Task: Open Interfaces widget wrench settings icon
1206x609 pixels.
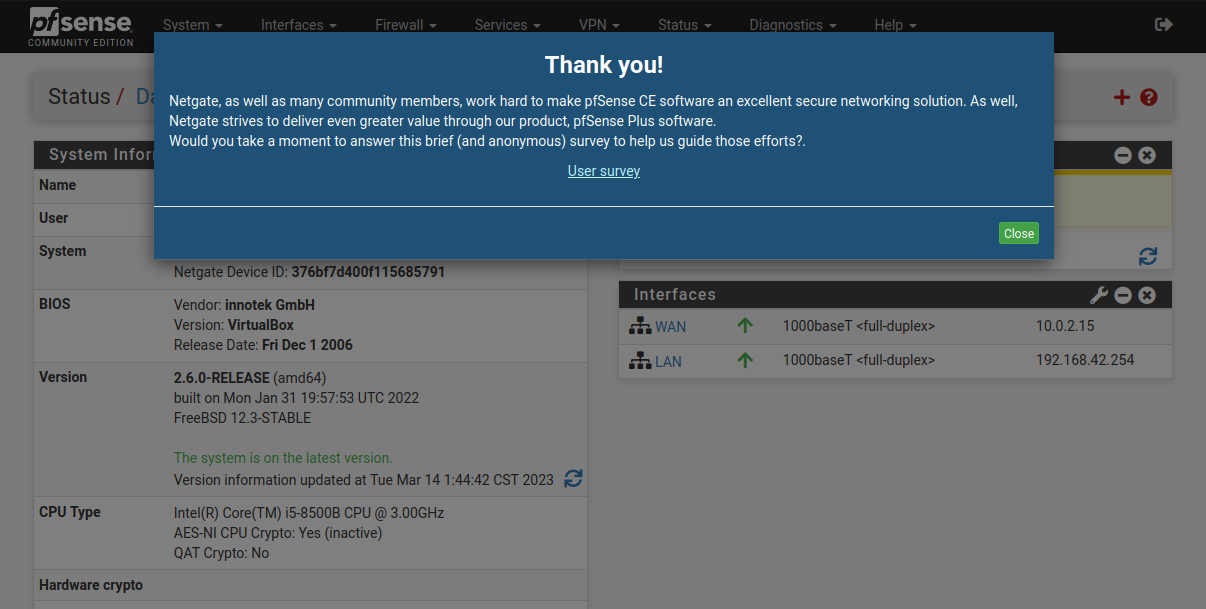Action: [x=1099, y=295]
